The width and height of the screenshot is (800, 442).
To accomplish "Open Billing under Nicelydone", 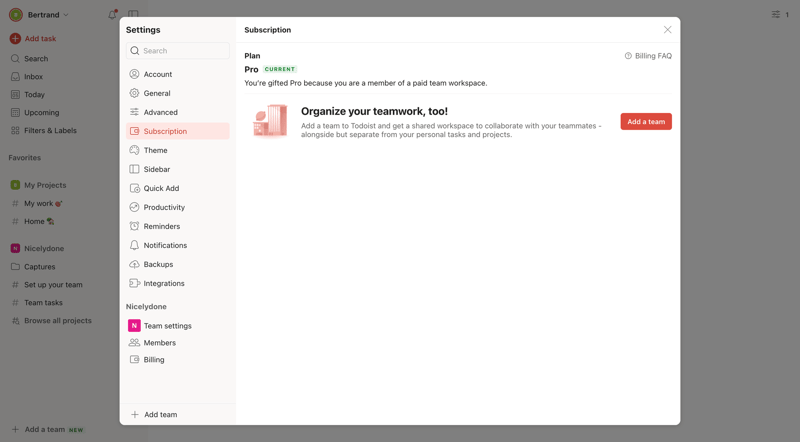I will click(x=178, y=359).
